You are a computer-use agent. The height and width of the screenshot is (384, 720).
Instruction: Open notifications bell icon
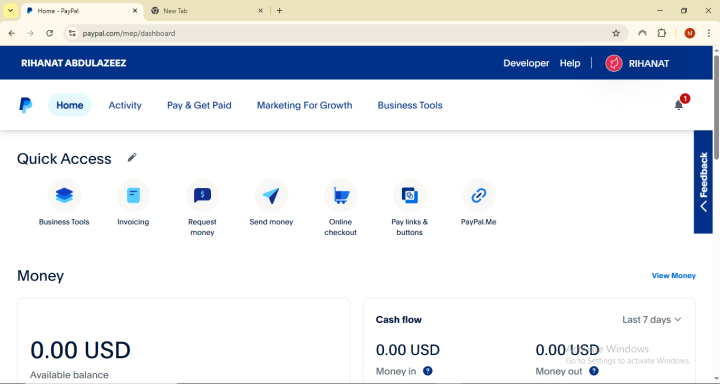679,105
